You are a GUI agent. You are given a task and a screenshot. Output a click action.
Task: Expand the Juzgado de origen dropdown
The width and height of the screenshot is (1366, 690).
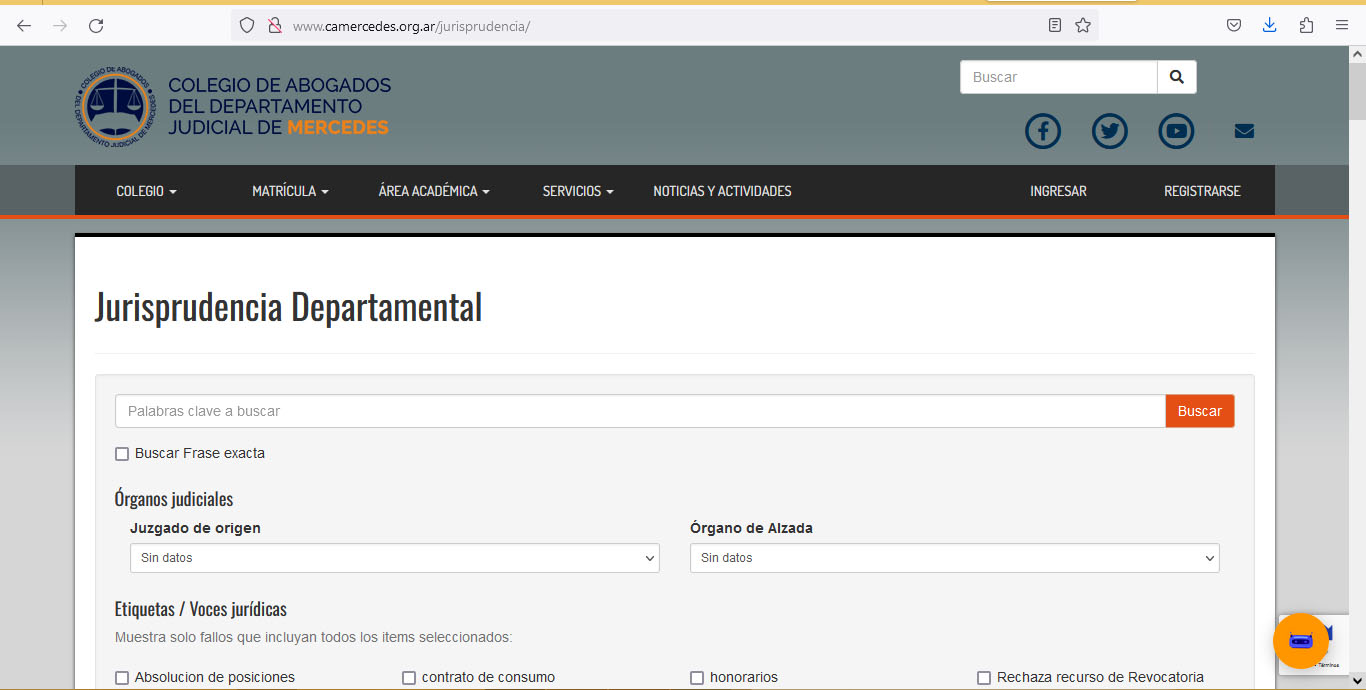tap(394, 558)
